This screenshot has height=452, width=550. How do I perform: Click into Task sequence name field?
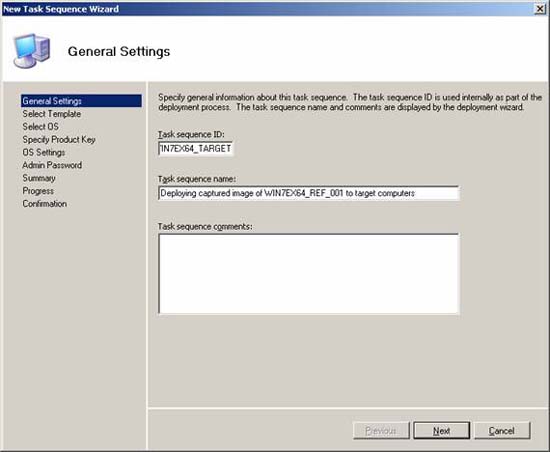pos(309,193)
